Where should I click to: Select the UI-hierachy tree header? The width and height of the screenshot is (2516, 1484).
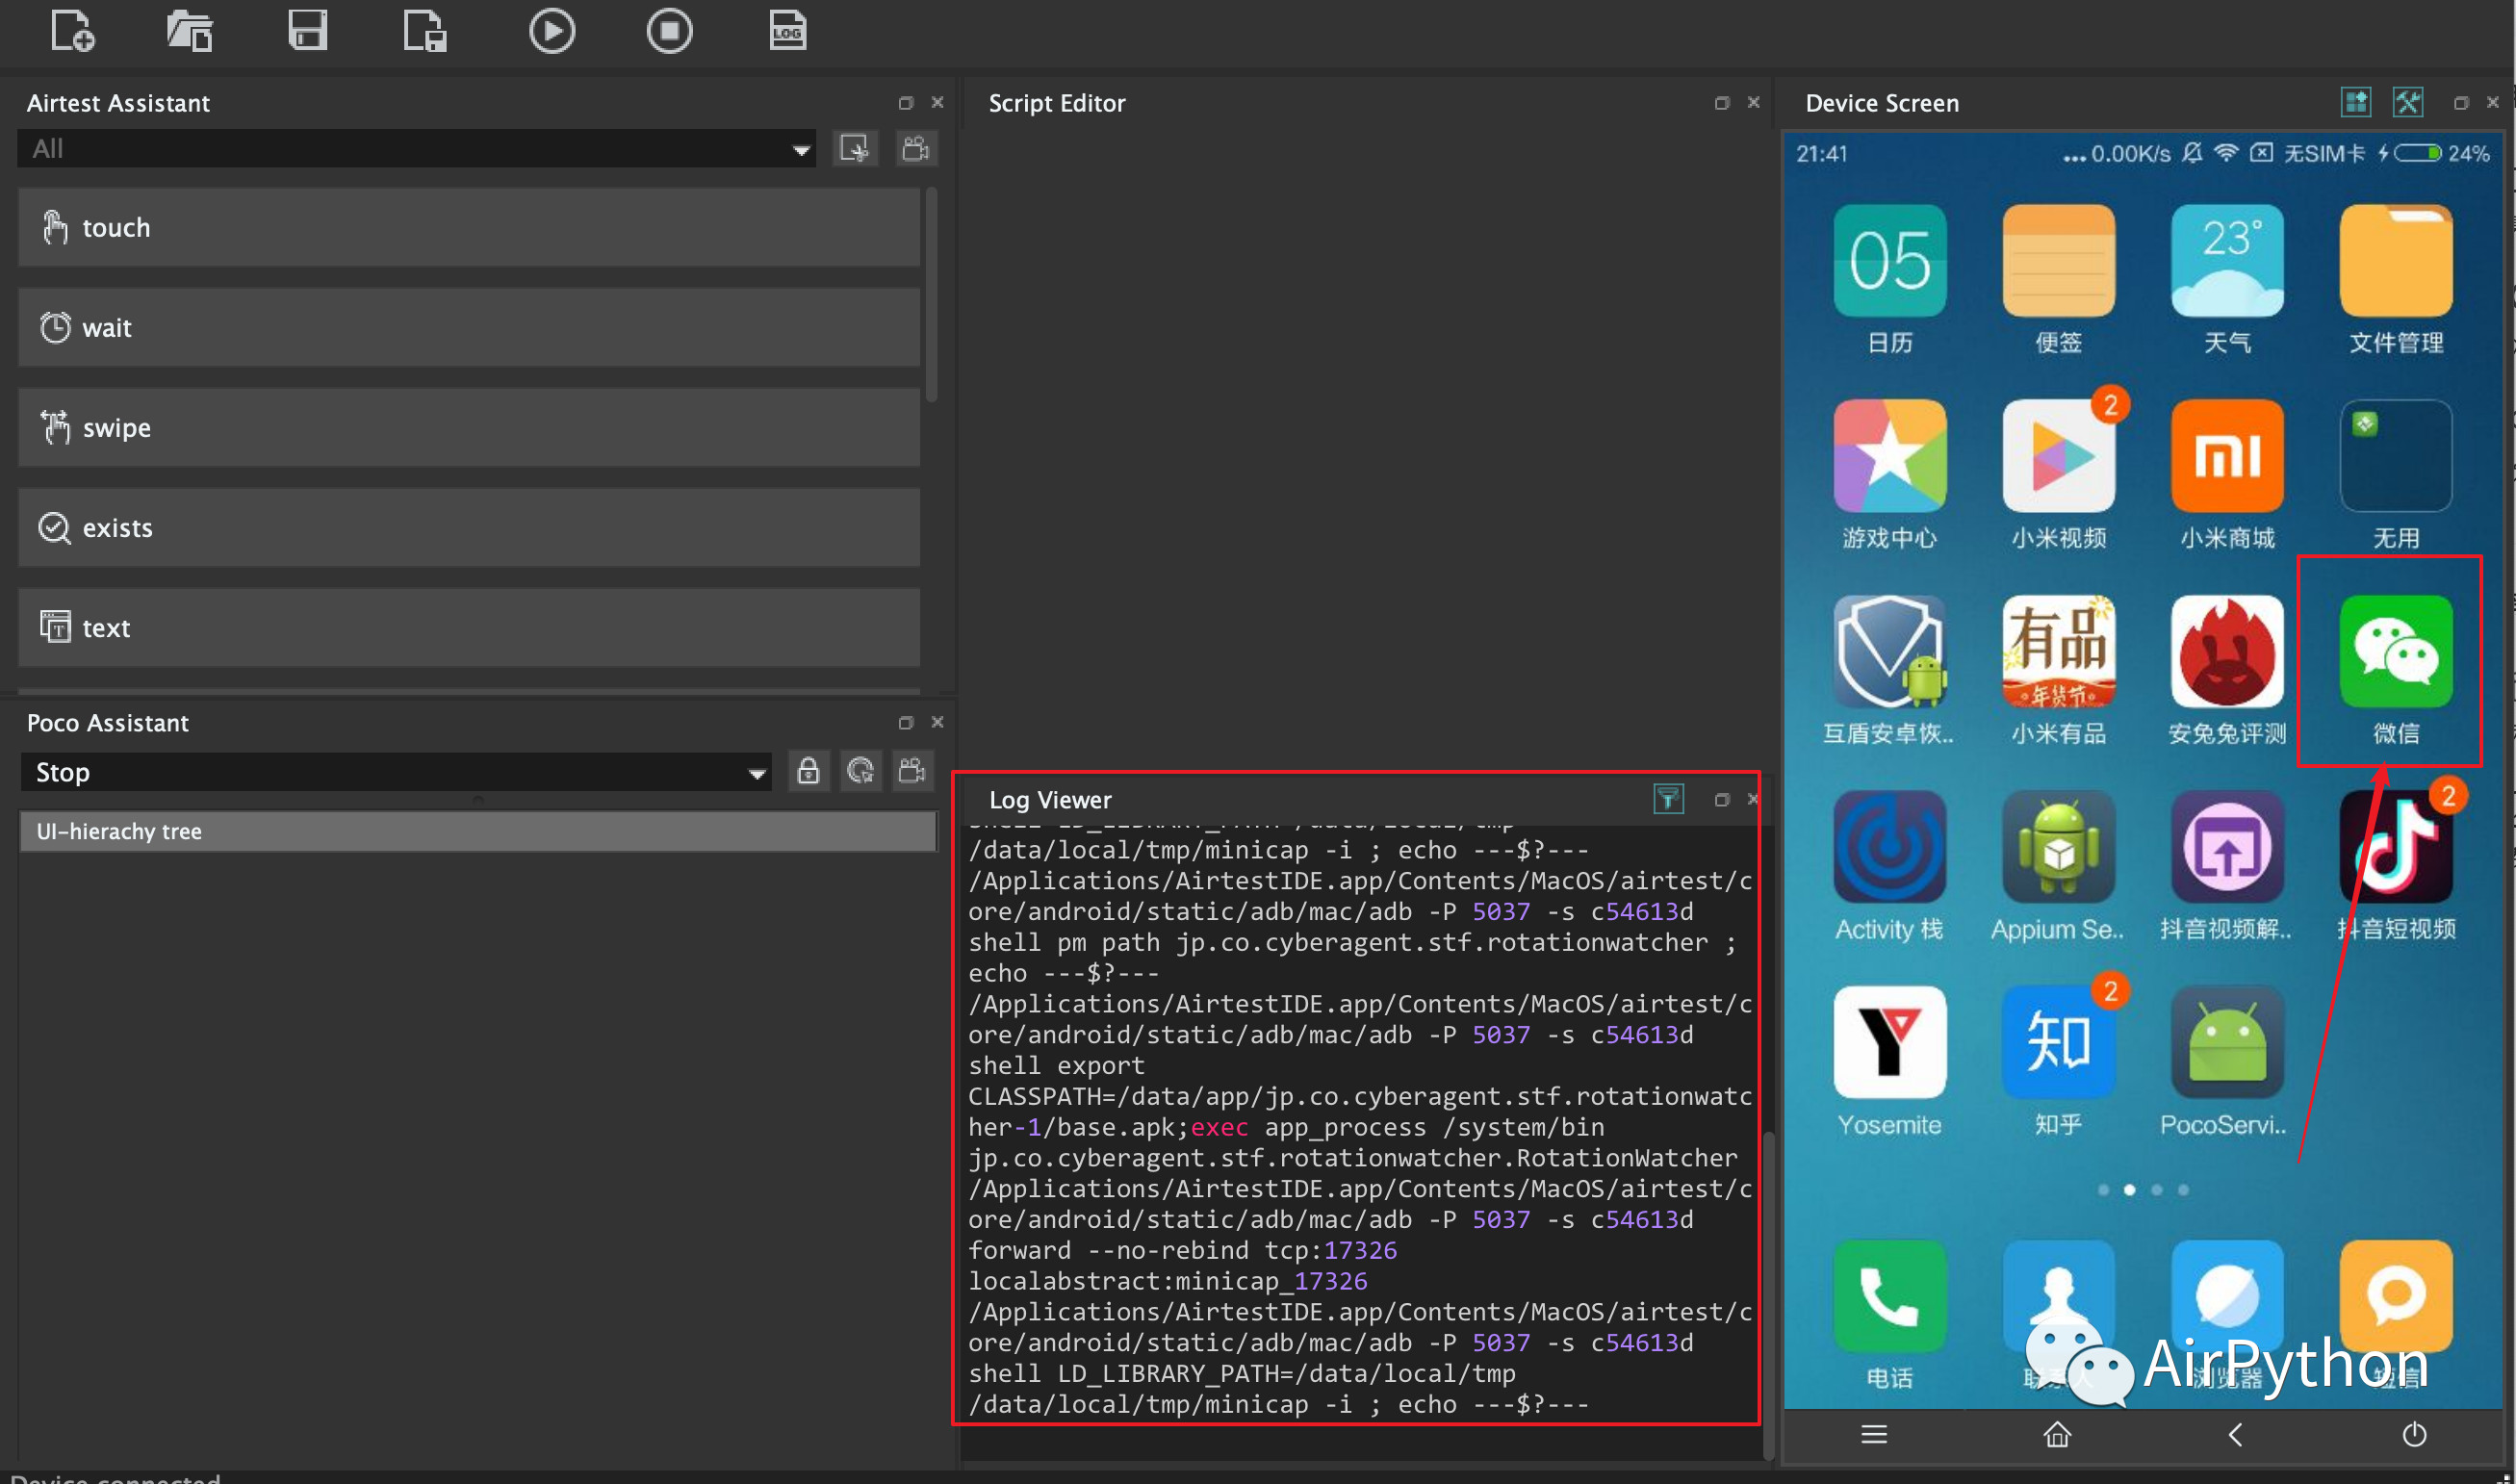point(478,831)
